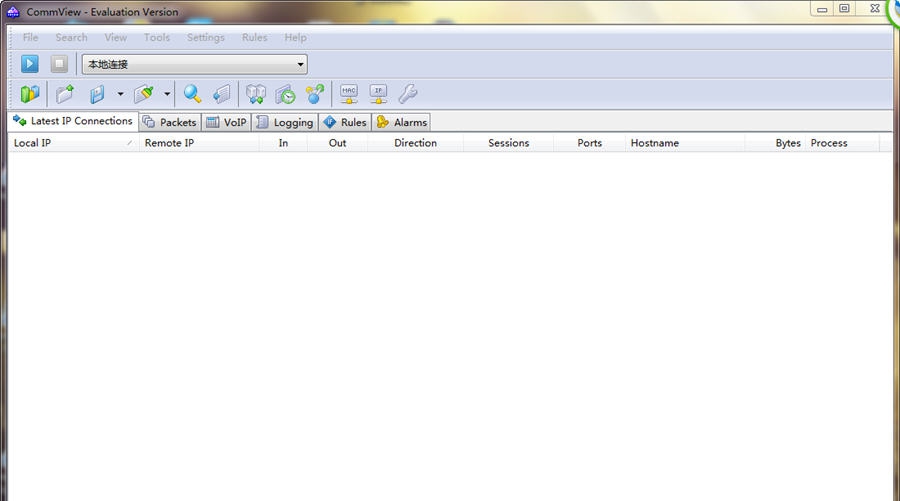Screen dimensions: 900x501
Task: Switch to the Logging tab
Action: (285, 122)
